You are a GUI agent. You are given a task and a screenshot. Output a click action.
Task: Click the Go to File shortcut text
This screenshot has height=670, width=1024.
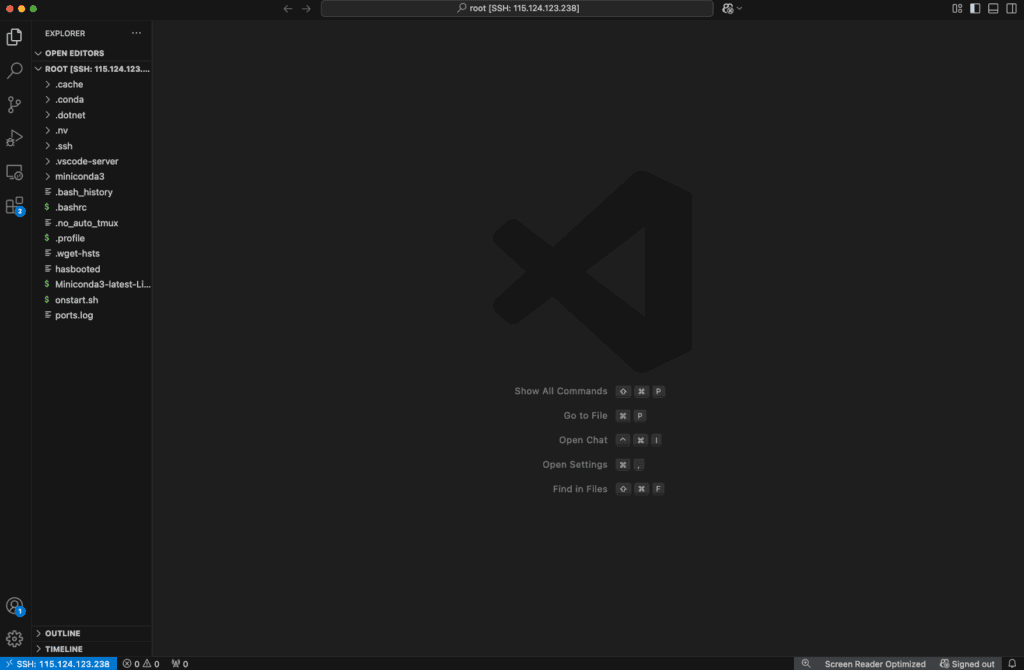click(585, 416)
